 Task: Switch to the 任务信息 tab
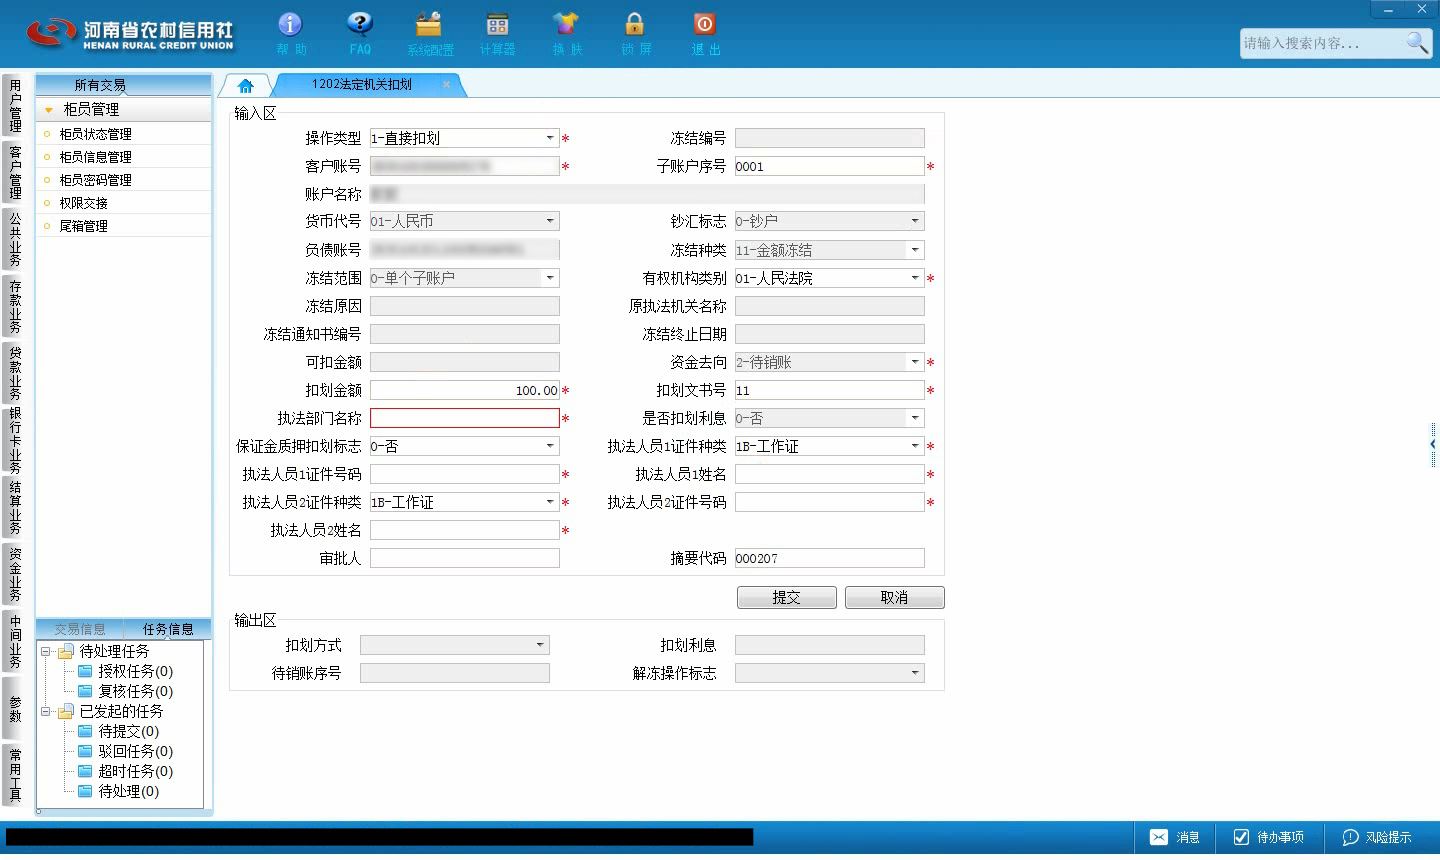tap(168, 629)
